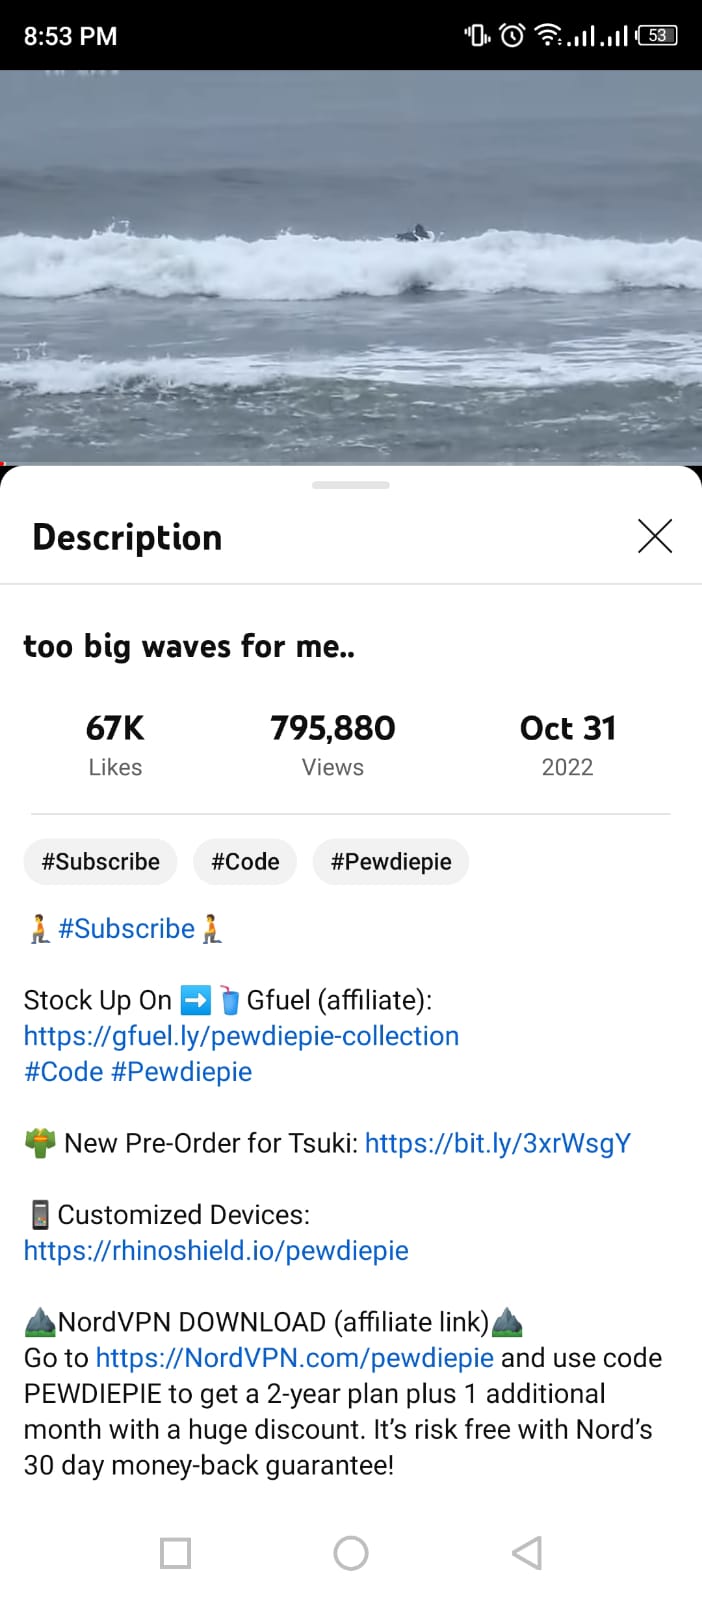Tap the drag handle above Description
This screenshot has height=1600, width=702.
351,485
